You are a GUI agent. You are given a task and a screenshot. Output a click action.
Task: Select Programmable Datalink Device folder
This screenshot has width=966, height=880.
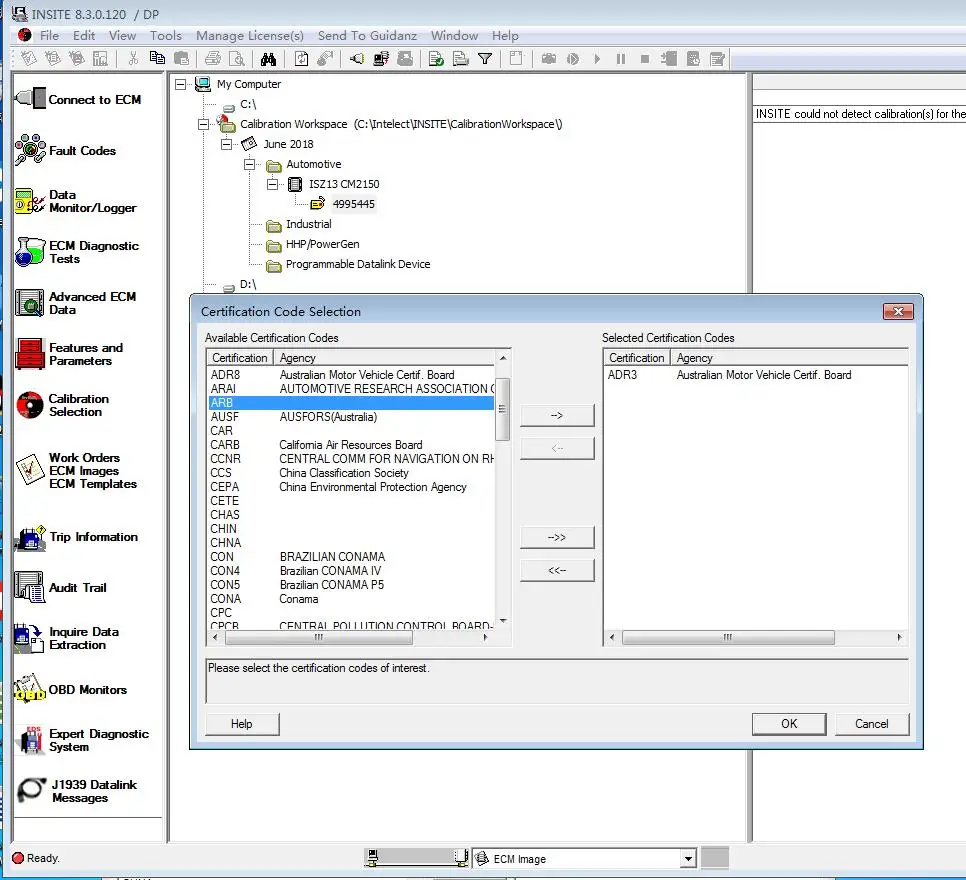coord(358,264)
